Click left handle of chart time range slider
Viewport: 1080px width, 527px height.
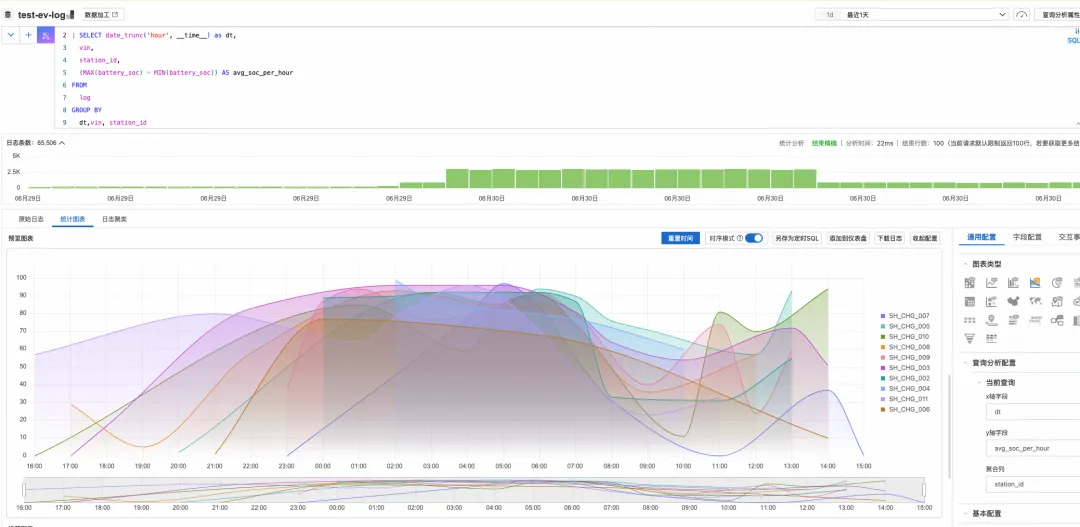tap(24, 490)
